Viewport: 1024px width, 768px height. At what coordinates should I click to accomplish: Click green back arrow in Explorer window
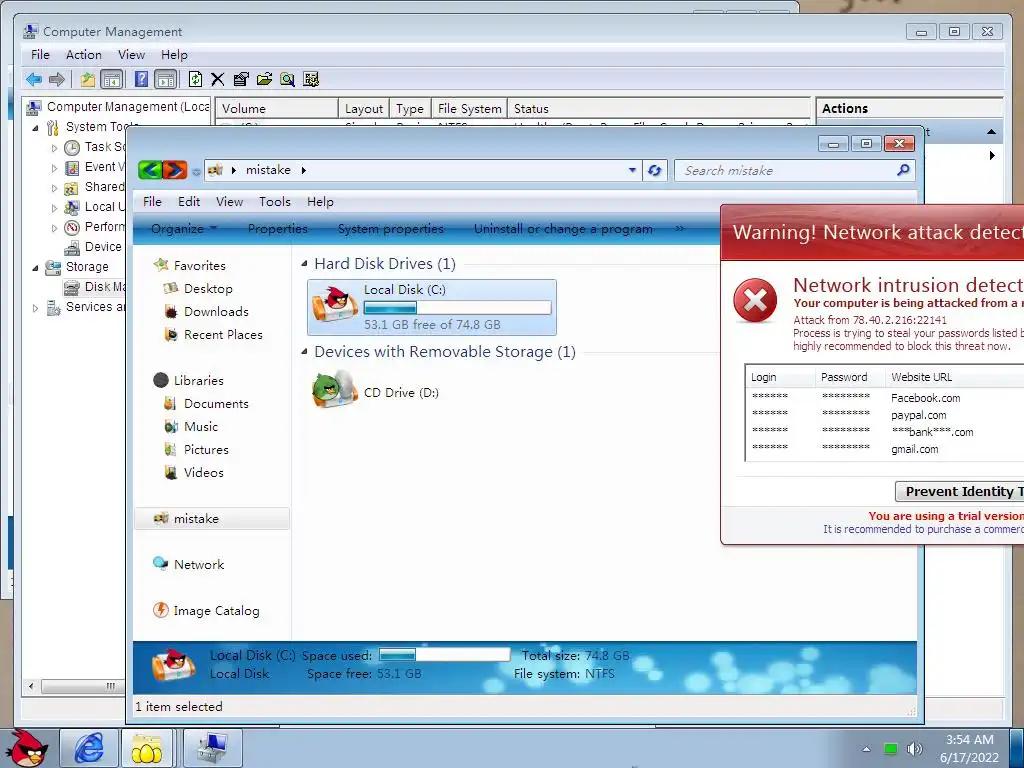click(150, 170)
